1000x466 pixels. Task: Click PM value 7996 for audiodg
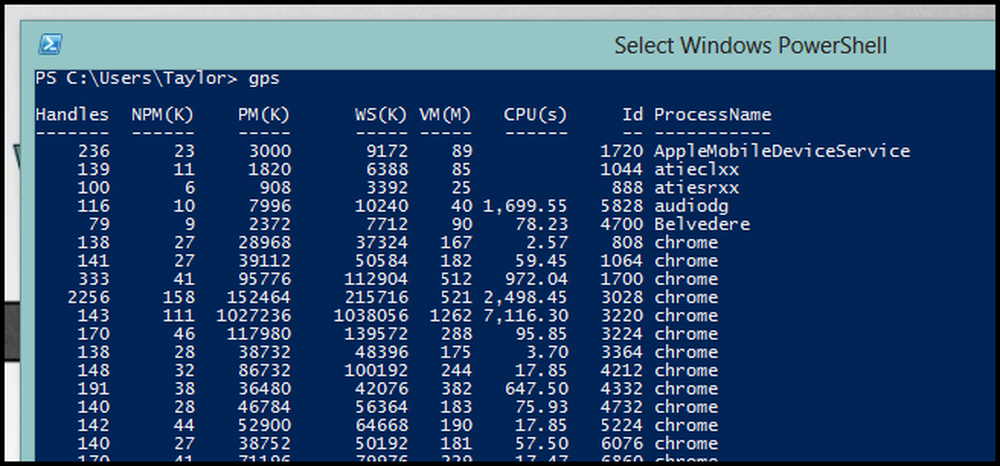[x=269, y=206]
